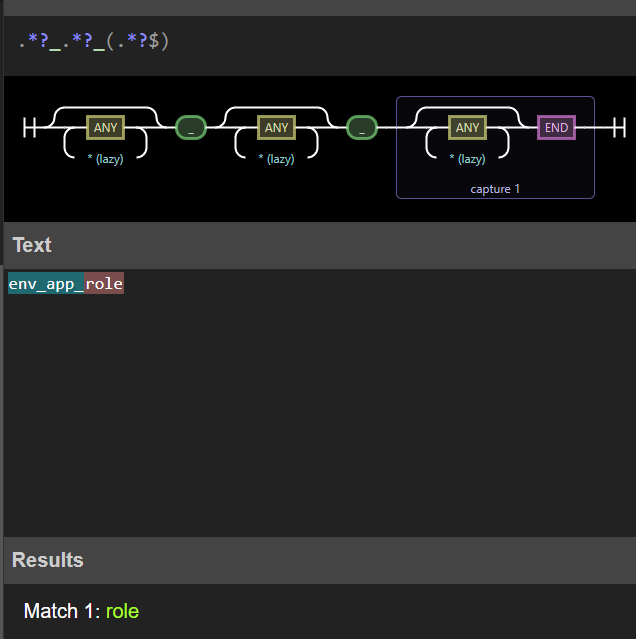Click lazy quantifier label inside capture group
The image size is (636, 639).
(467, 159)
